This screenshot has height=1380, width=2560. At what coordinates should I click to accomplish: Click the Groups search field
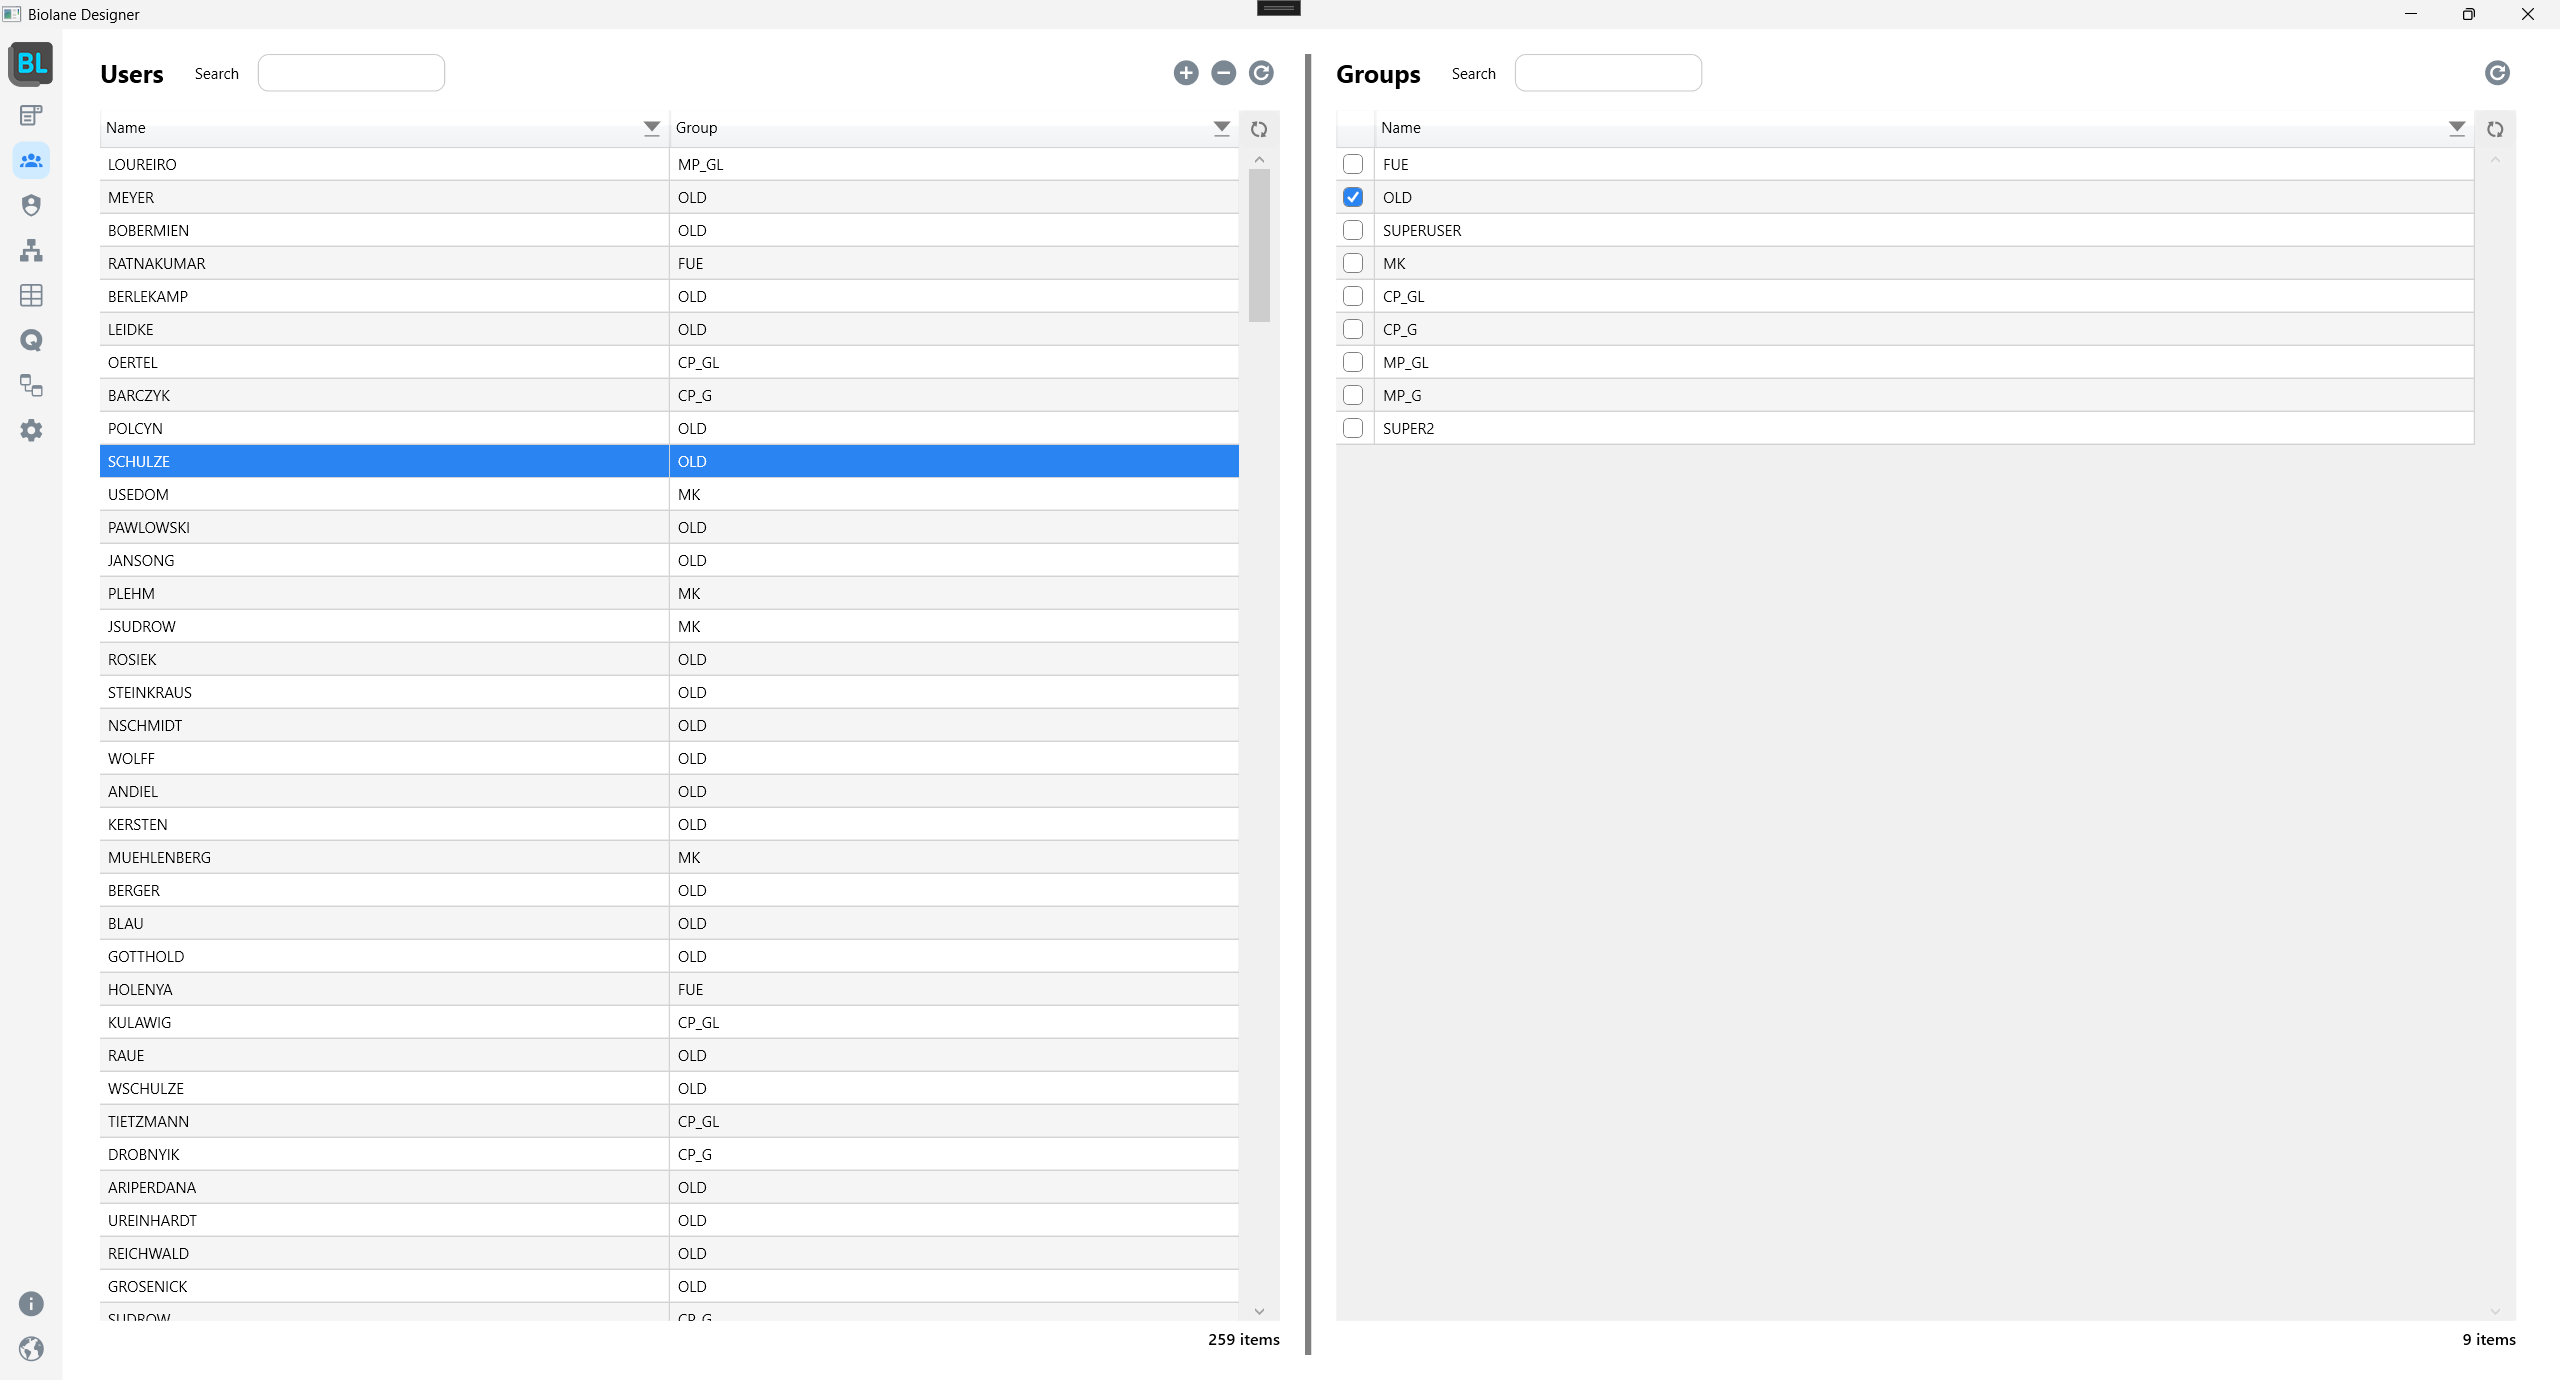[1607, 73]
